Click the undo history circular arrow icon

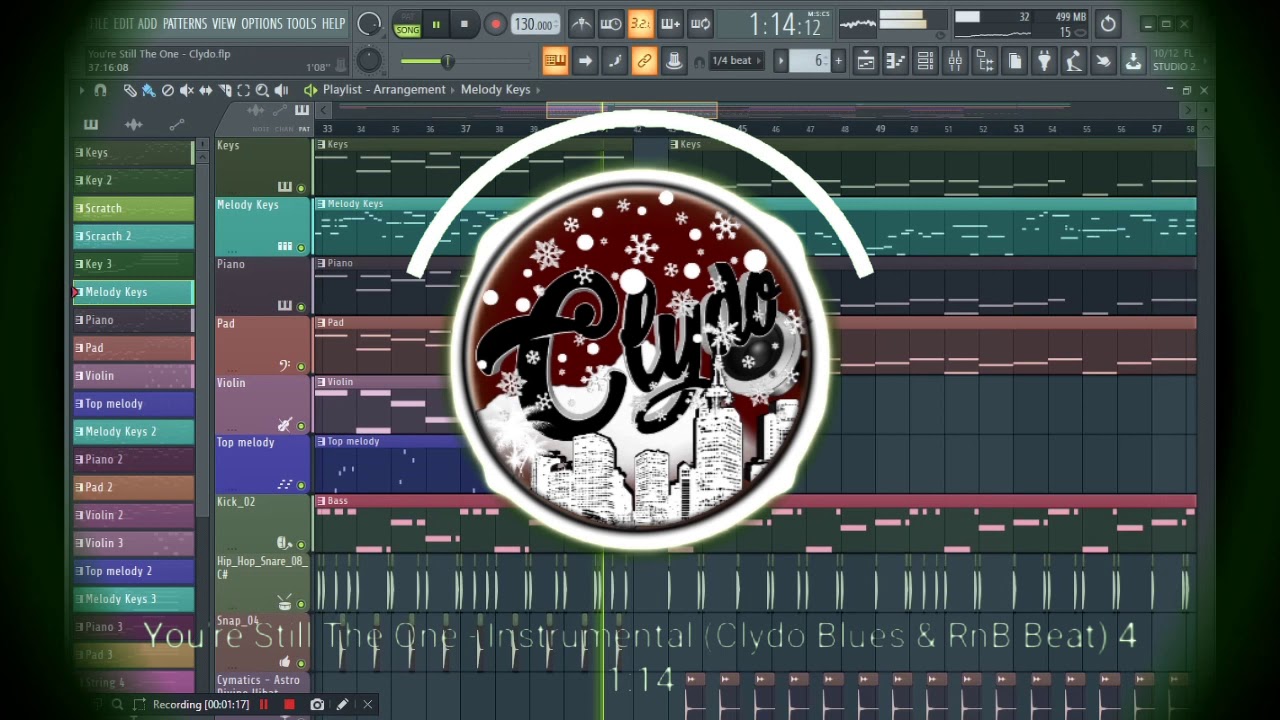tap(1108, 24)
